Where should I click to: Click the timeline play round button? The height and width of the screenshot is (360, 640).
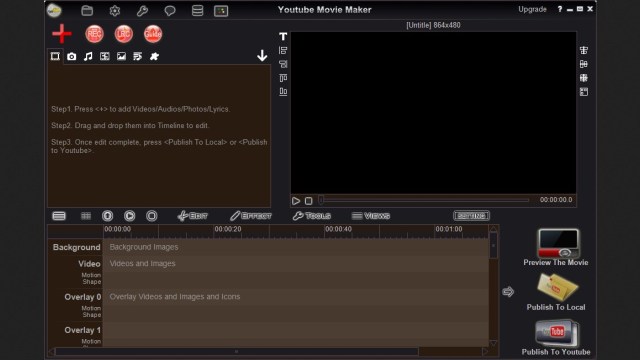[130, 216]
